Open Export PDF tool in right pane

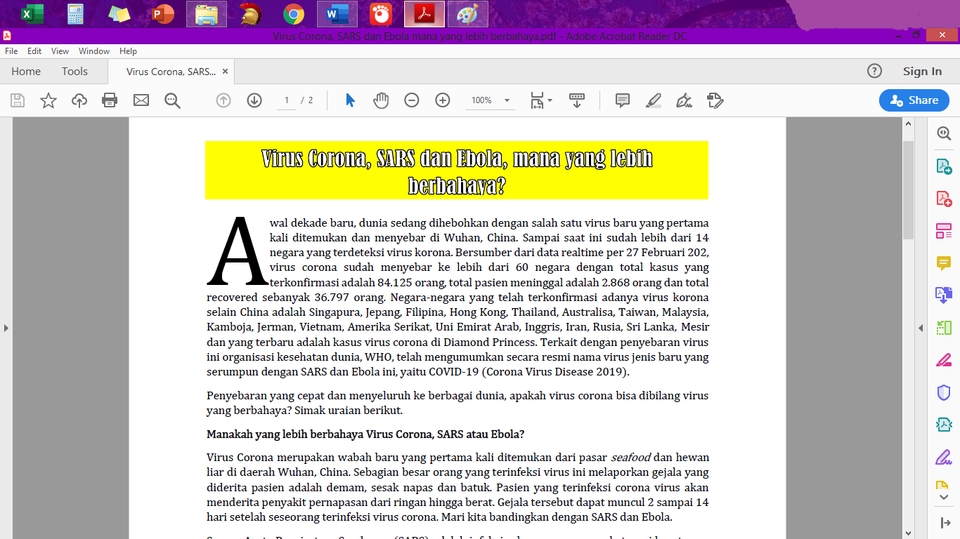coord(943,167)
